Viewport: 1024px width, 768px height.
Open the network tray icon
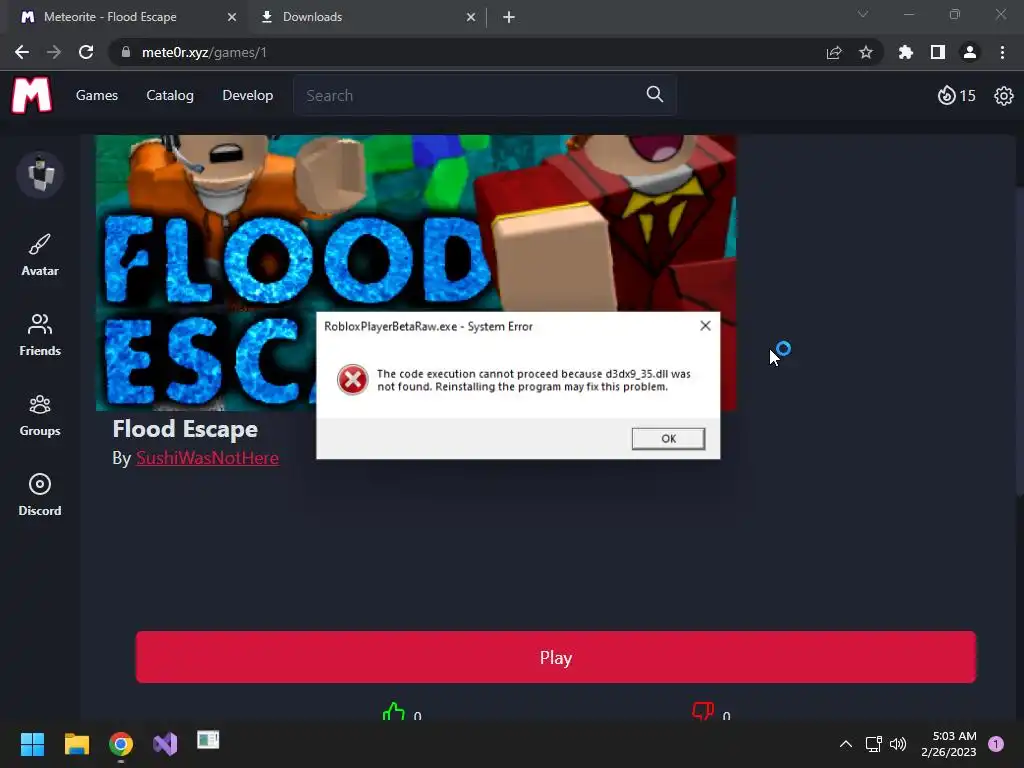tap(873, 744)
